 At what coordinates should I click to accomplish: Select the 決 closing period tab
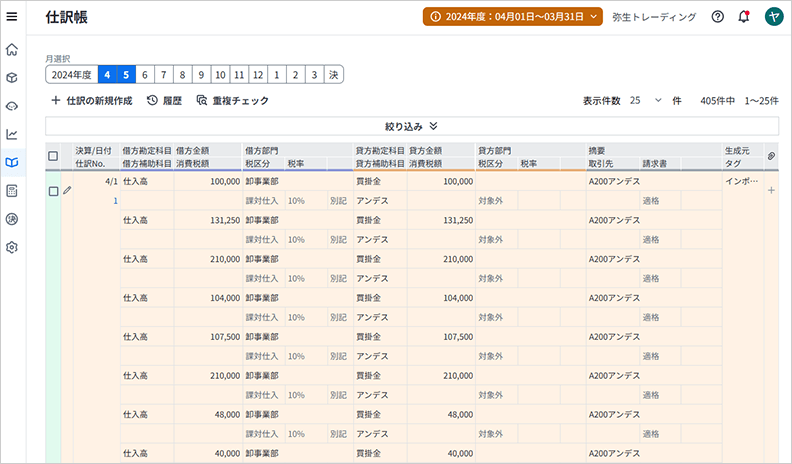coord(334,75)
